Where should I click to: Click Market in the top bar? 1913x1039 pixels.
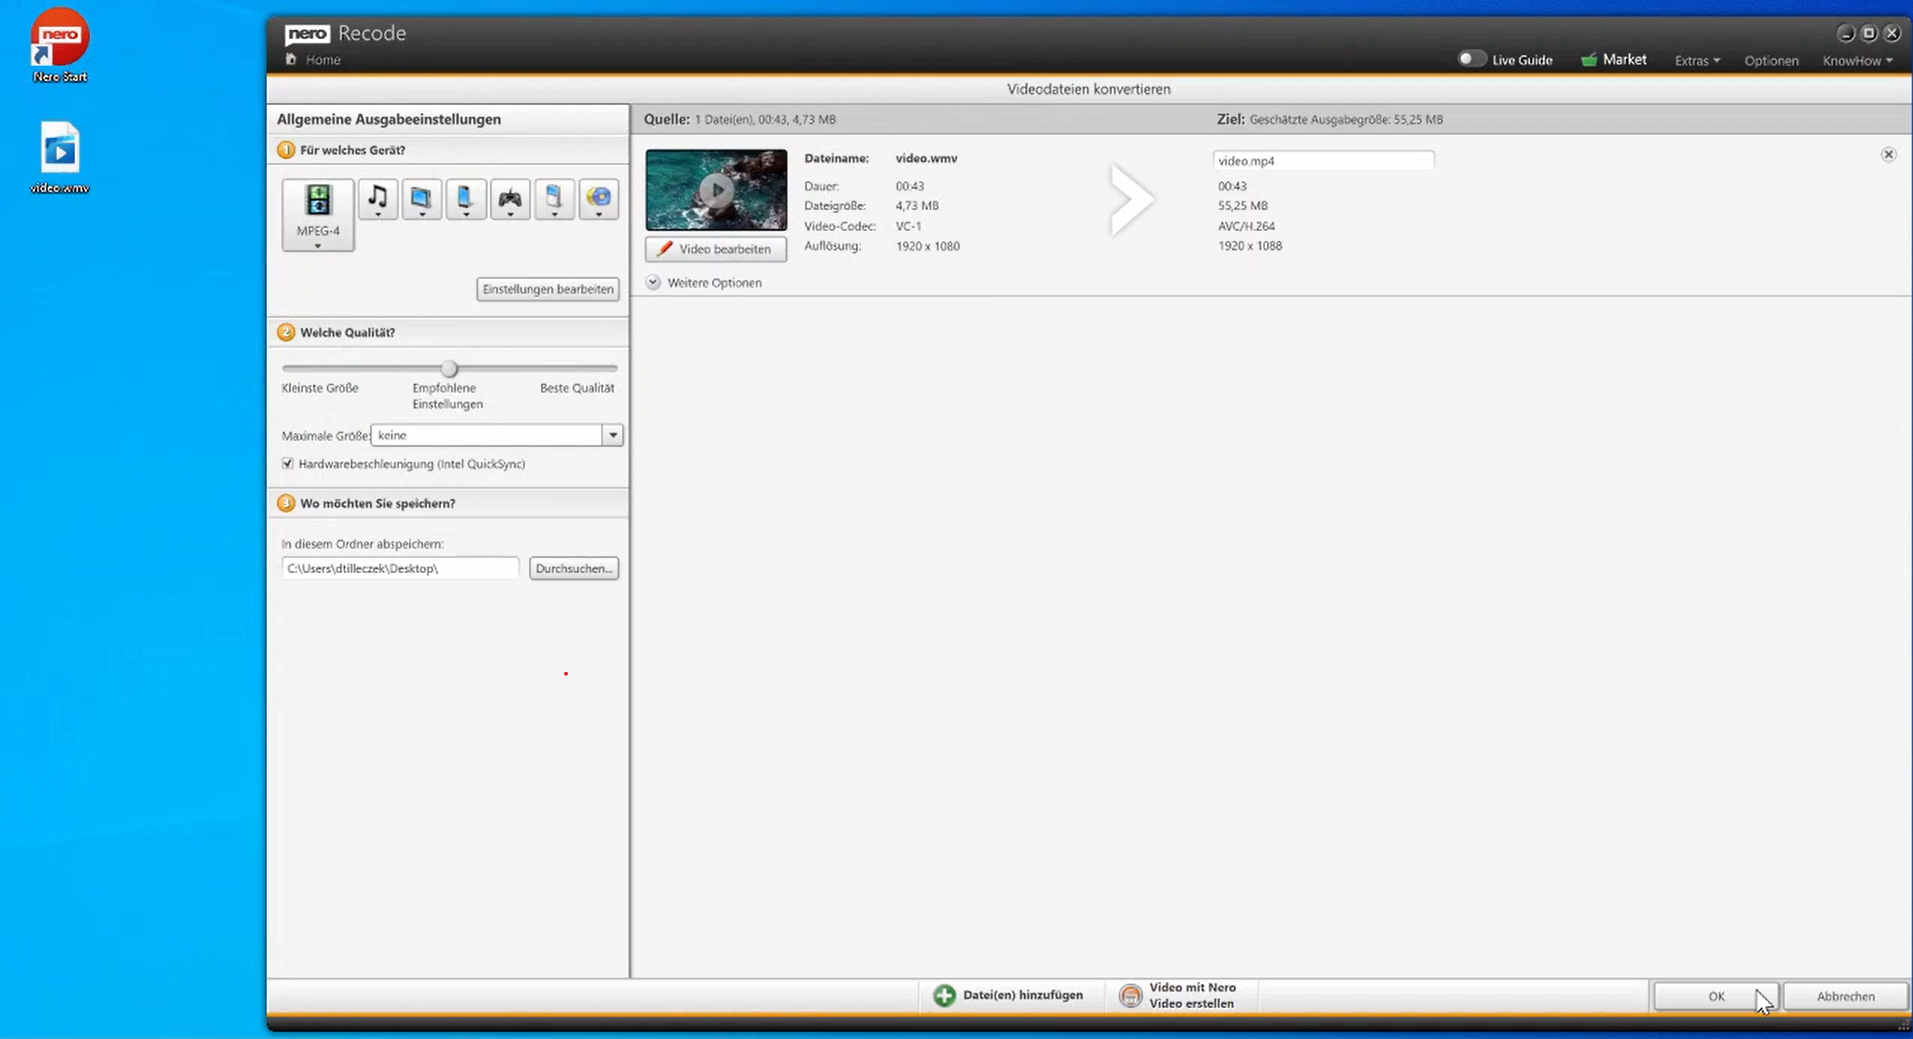point(1624,60)
